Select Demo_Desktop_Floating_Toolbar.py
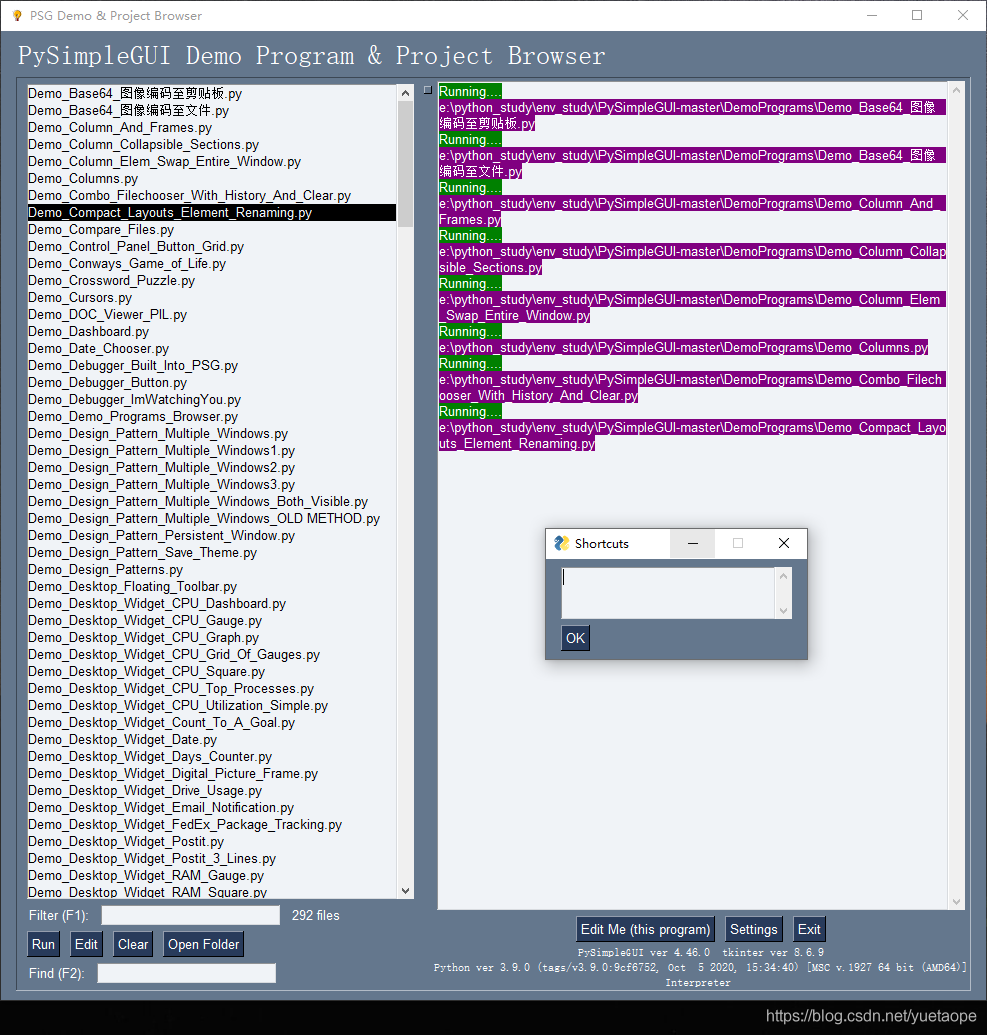The width and height of the screenshot is (987, 1035). click(x=211, y=587)
